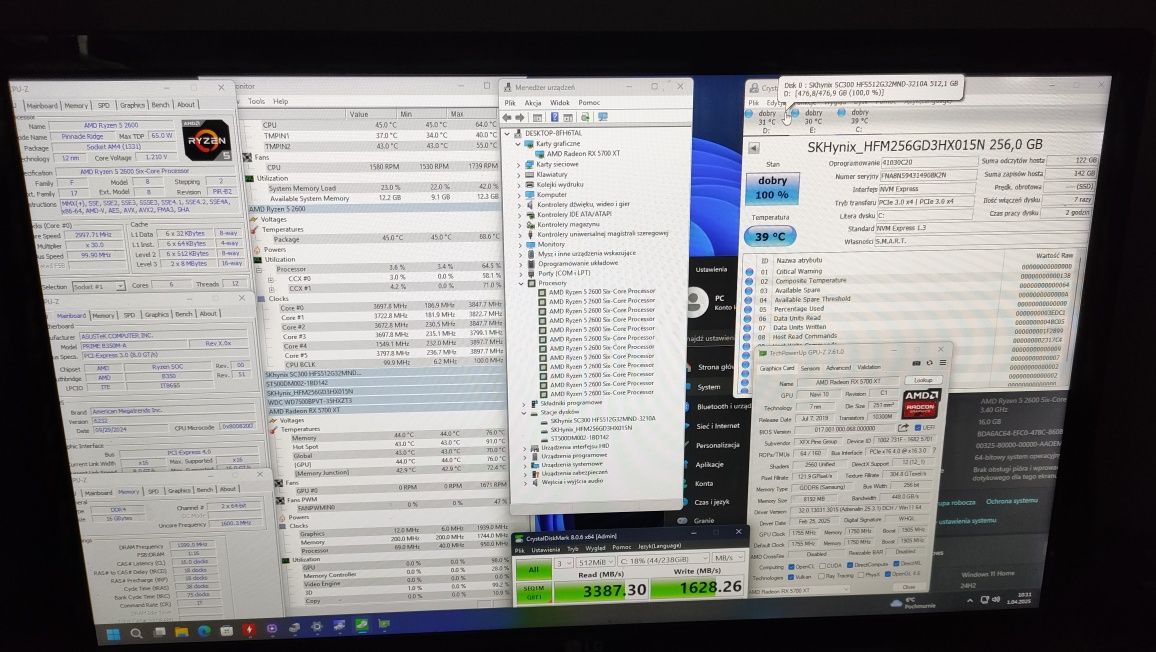Toggle the CUDA checkbox in GPU-Z
The width and height of the screenshot is (1156, 652).
pos(821,565)
